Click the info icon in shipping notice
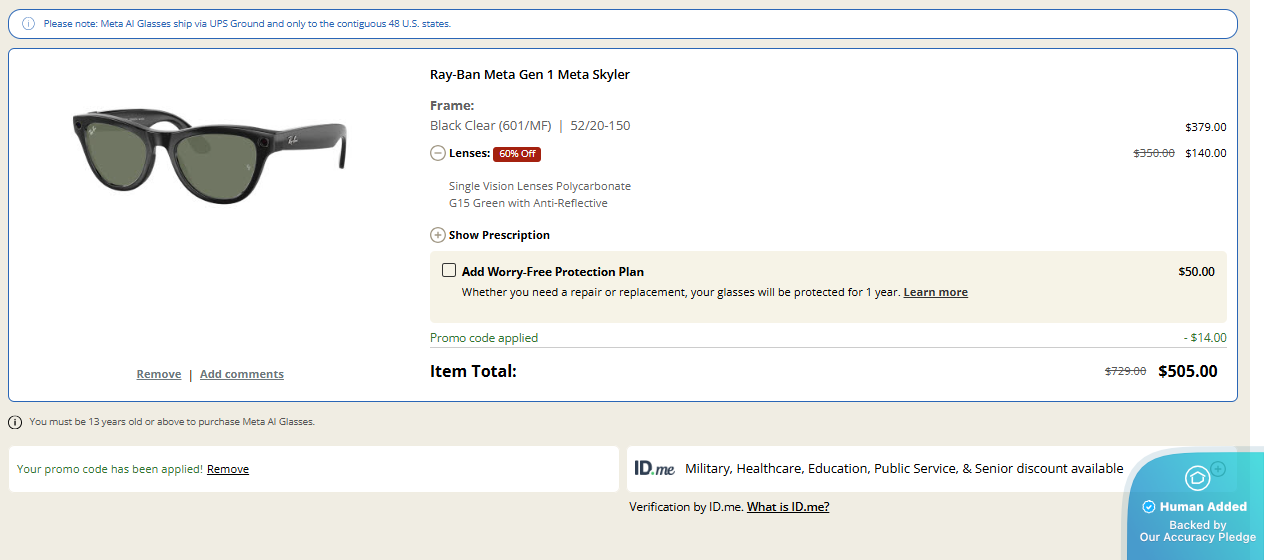 (28, 23)
